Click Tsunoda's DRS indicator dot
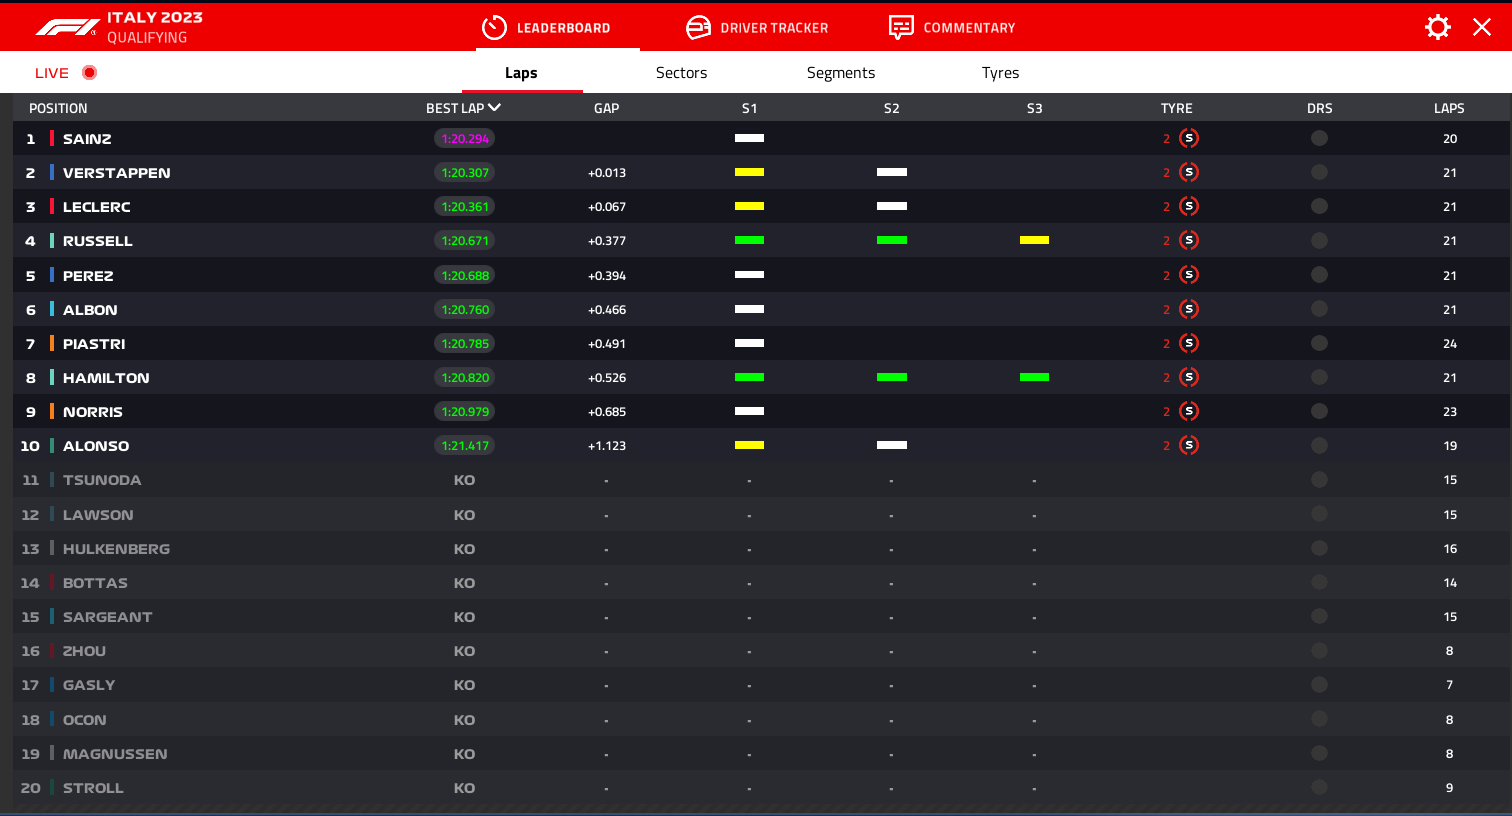1512x816 pixels. 1319,479
